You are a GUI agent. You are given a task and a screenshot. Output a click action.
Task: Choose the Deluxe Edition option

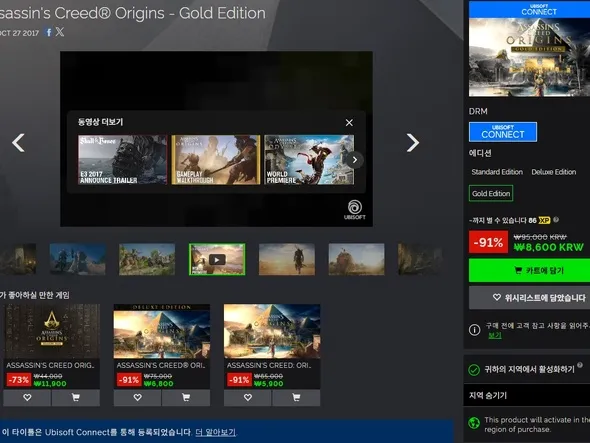(x=554, y=172)
